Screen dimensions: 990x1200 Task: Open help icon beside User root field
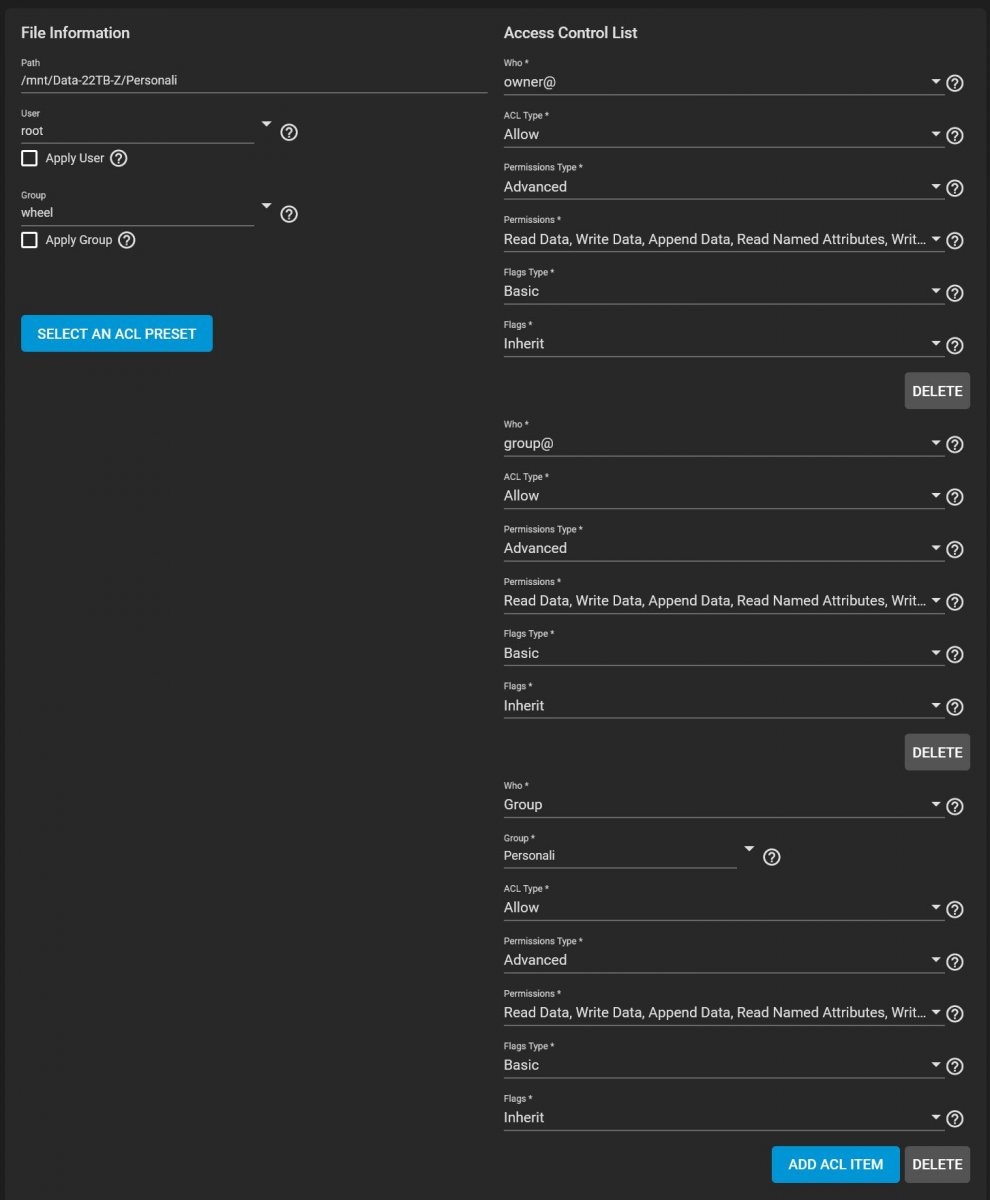289,132
